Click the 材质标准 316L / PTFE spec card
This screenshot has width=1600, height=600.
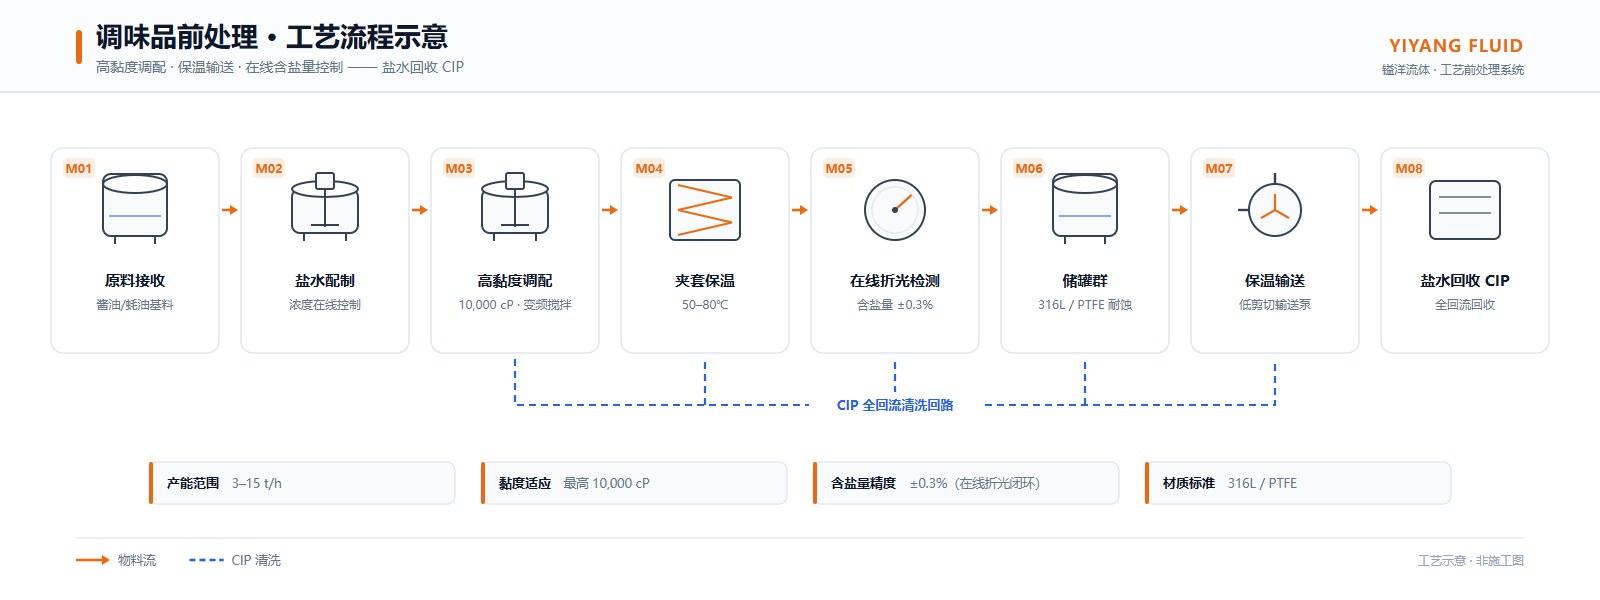tap(1297, 483)
